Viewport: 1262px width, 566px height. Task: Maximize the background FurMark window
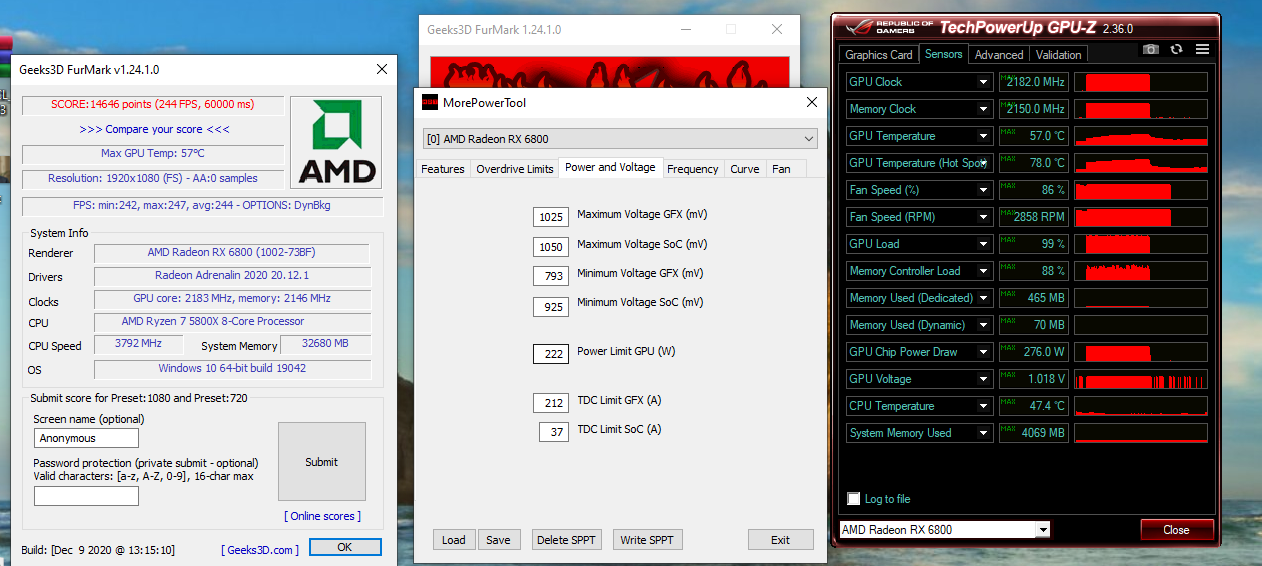731,29
